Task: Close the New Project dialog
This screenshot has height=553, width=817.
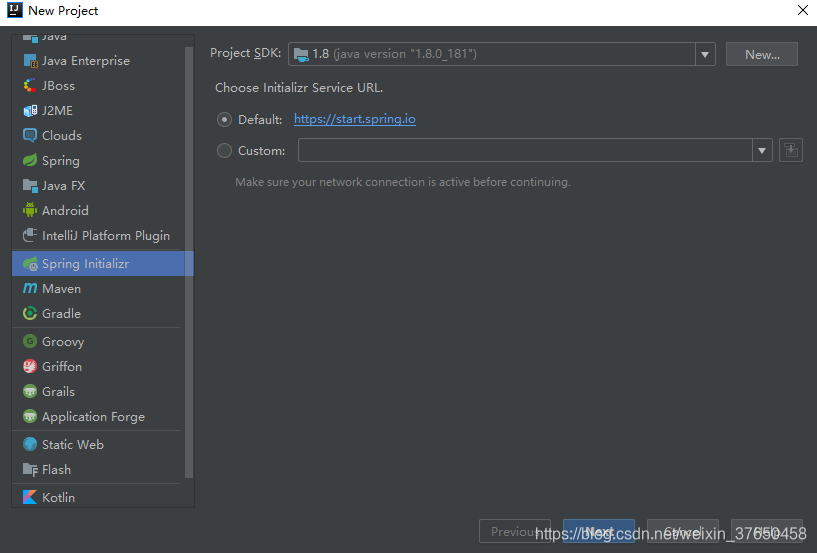Action: click(x=802, y=10)
